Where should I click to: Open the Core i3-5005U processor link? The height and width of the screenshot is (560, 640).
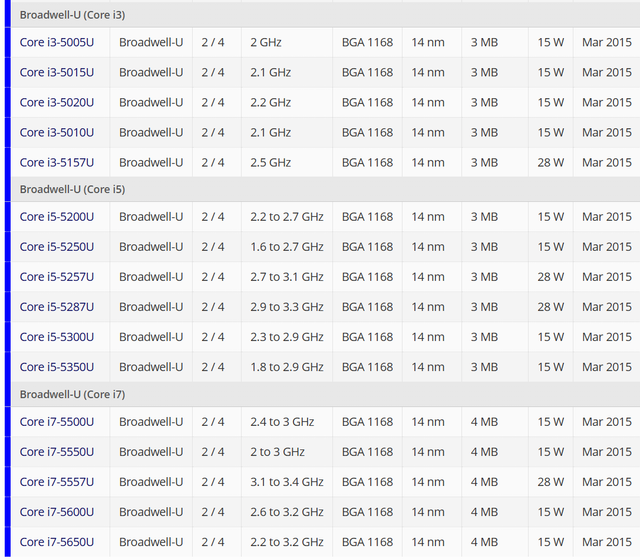point(57,42)
